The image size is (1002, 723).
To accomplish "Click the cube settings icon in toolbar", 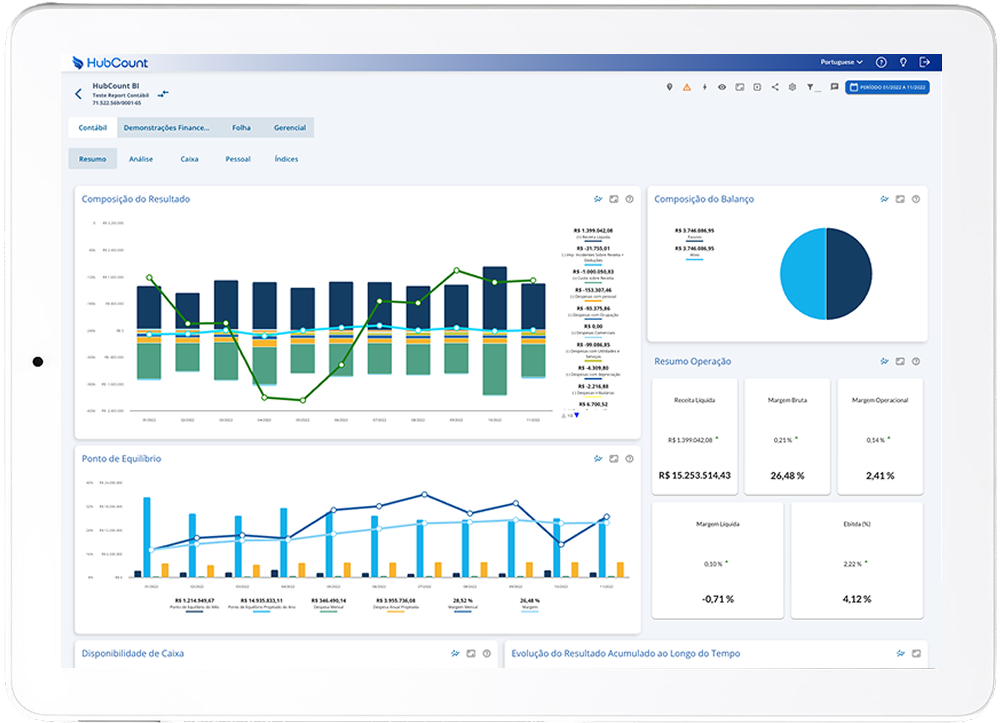I will click(x=792, y=87).
